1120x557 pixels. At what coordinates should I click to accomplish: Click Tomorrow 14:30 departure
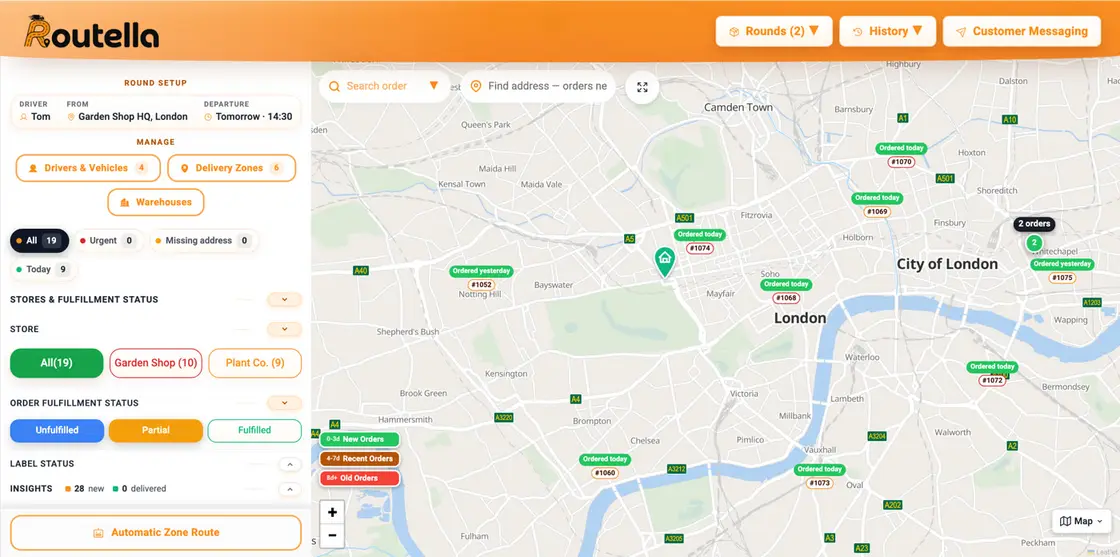[x=248, y=111]
